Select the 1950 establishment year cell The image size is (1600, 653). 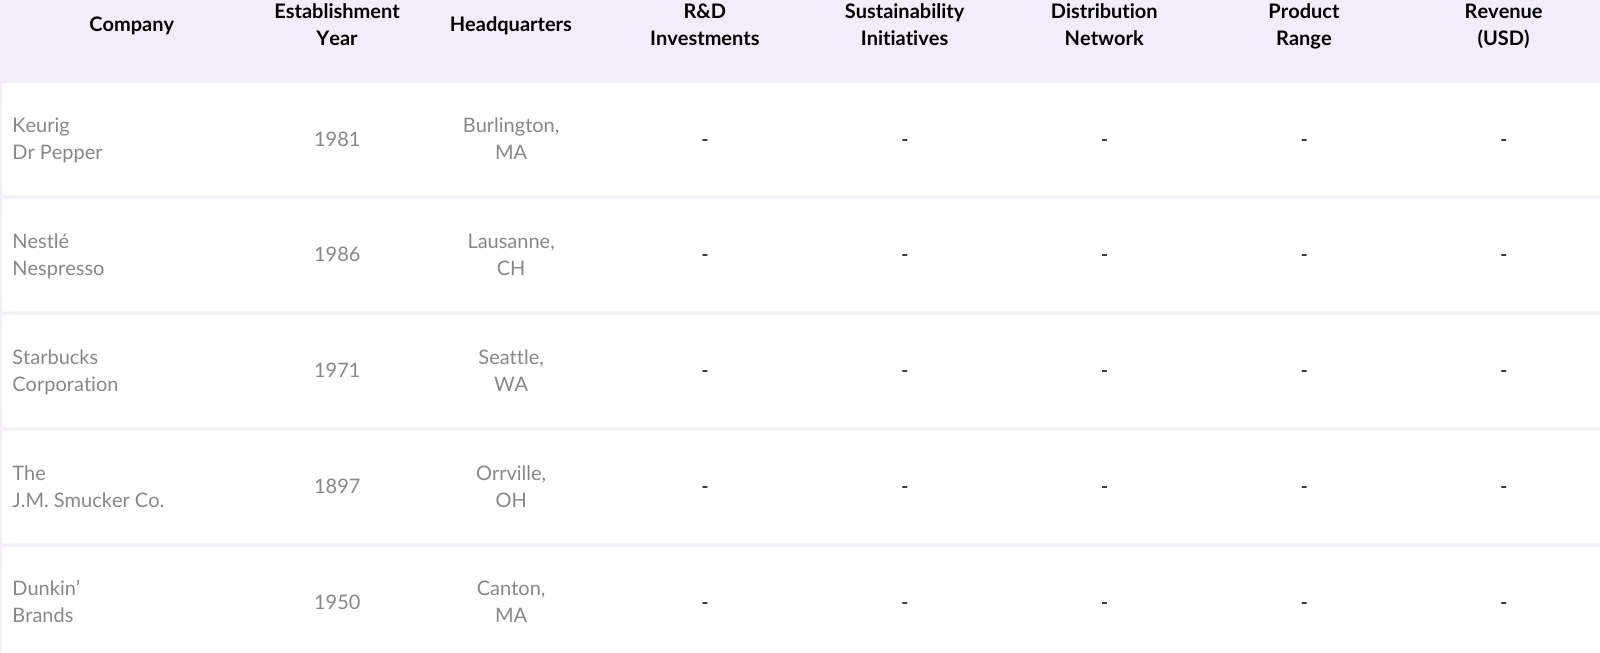pyautogui.click(x=336, y=602)
